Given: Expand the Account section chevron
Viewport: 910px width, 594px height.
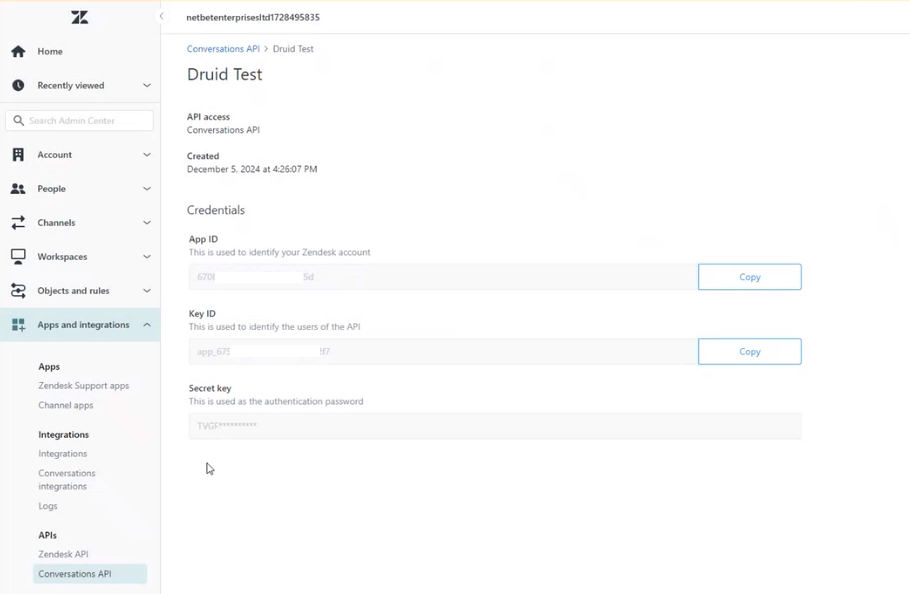Looking at the screenshot, I should 147,155.
